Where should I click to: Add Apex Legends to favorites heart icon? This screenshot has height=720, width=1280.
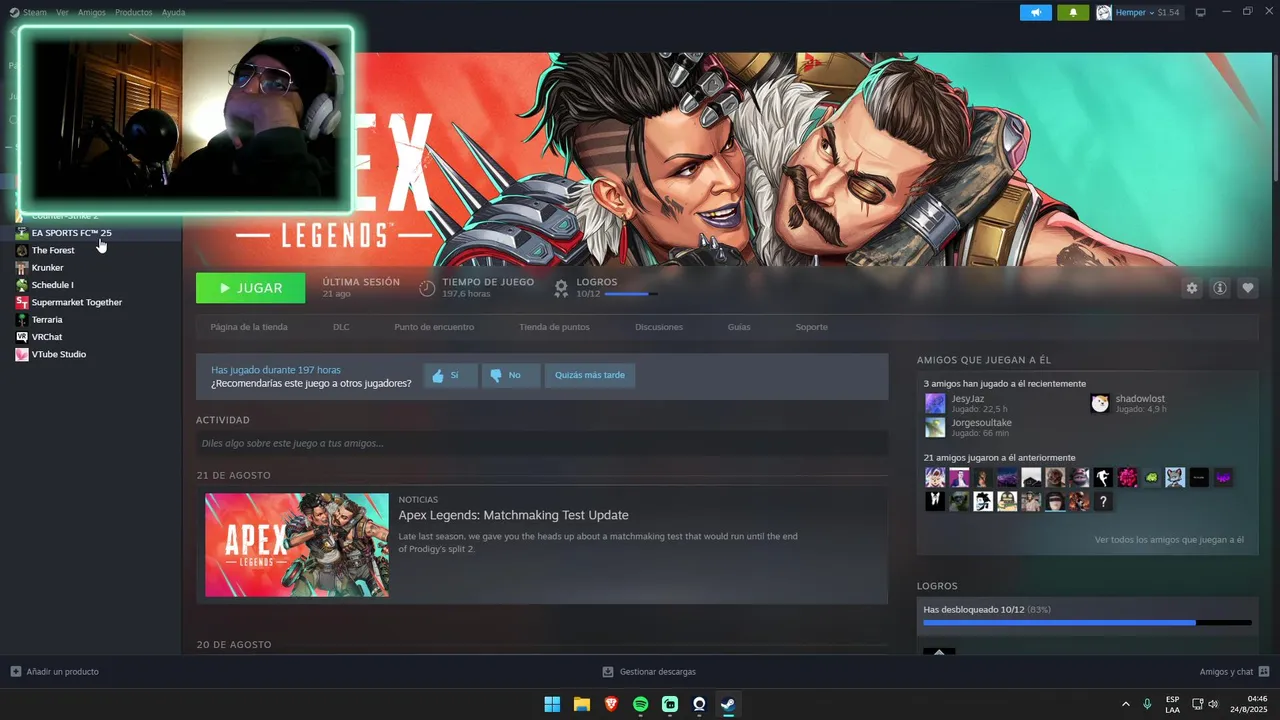[x=1247, y=288]
